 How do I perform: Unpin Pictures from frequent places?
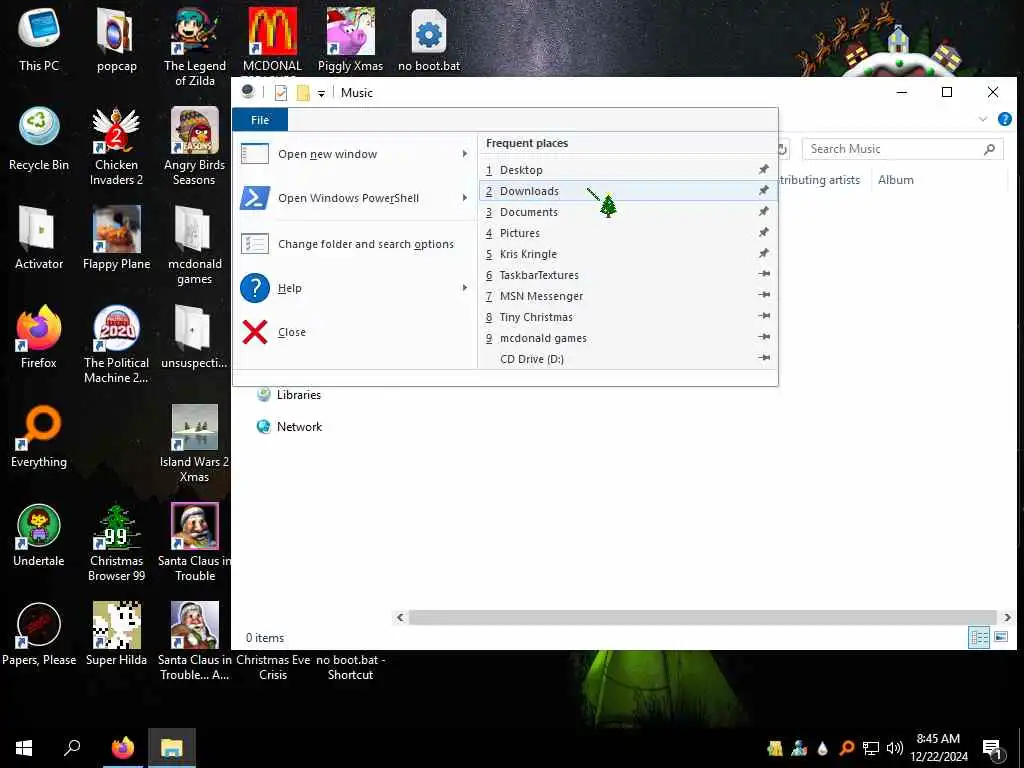pos(763,232)
